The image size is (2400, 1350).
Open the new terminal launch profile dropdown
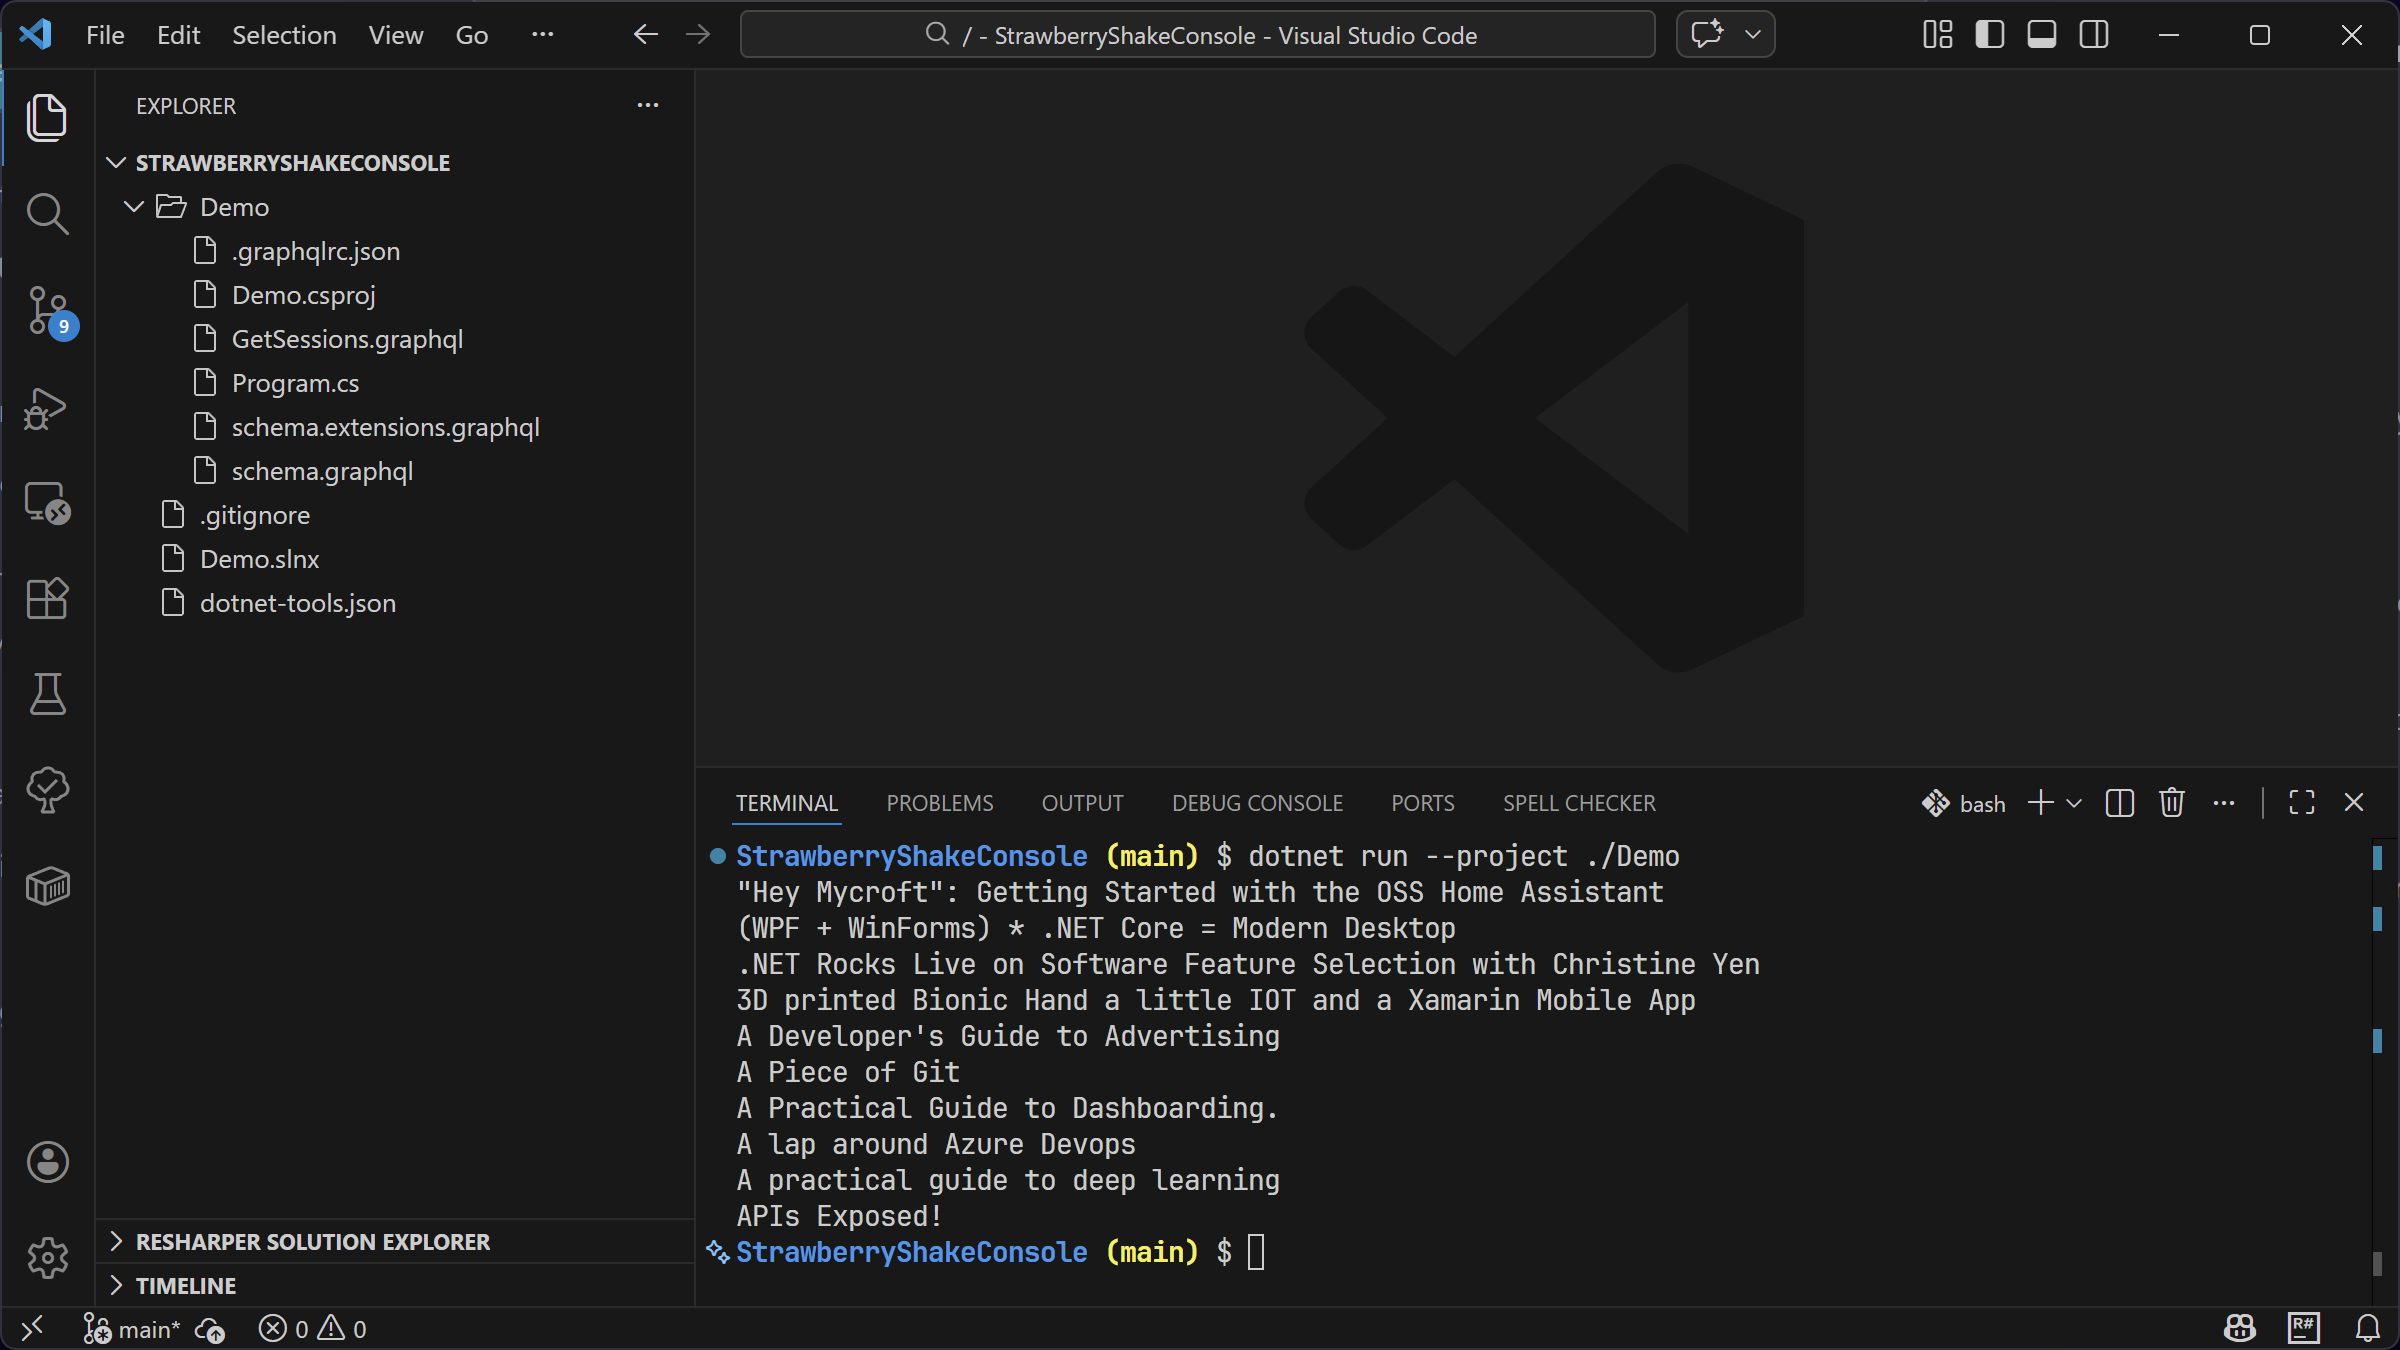(x=2075, y=803)
